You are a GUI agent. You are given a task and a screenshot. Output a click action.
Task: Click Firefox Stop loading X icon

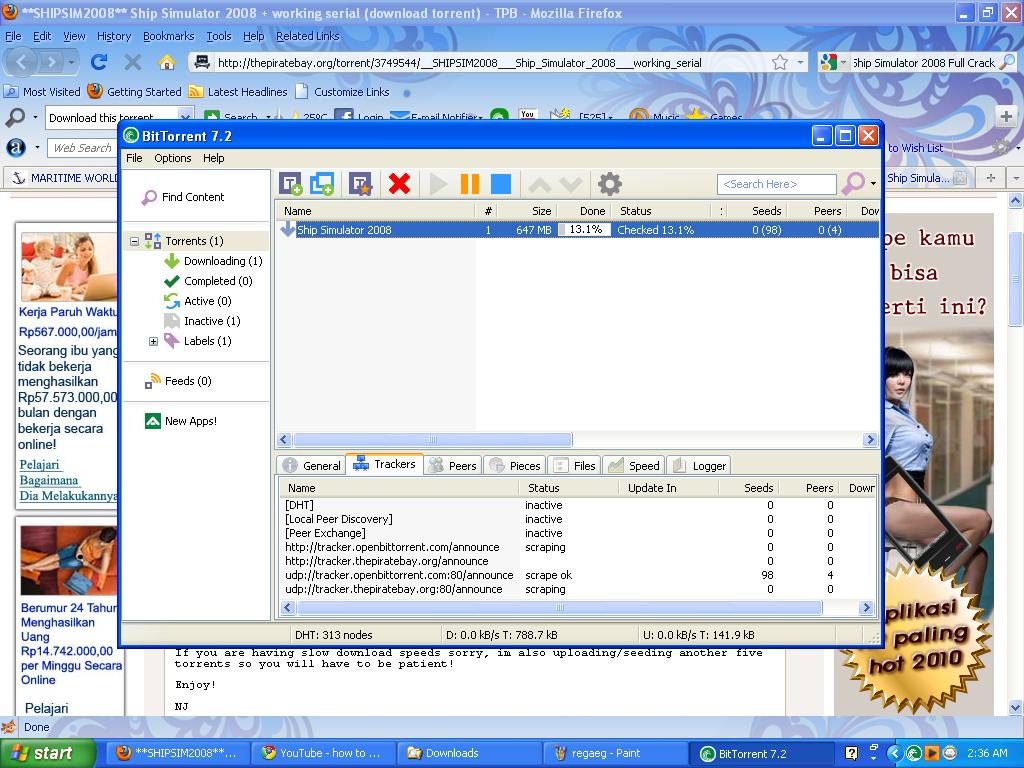click(133, 62)
